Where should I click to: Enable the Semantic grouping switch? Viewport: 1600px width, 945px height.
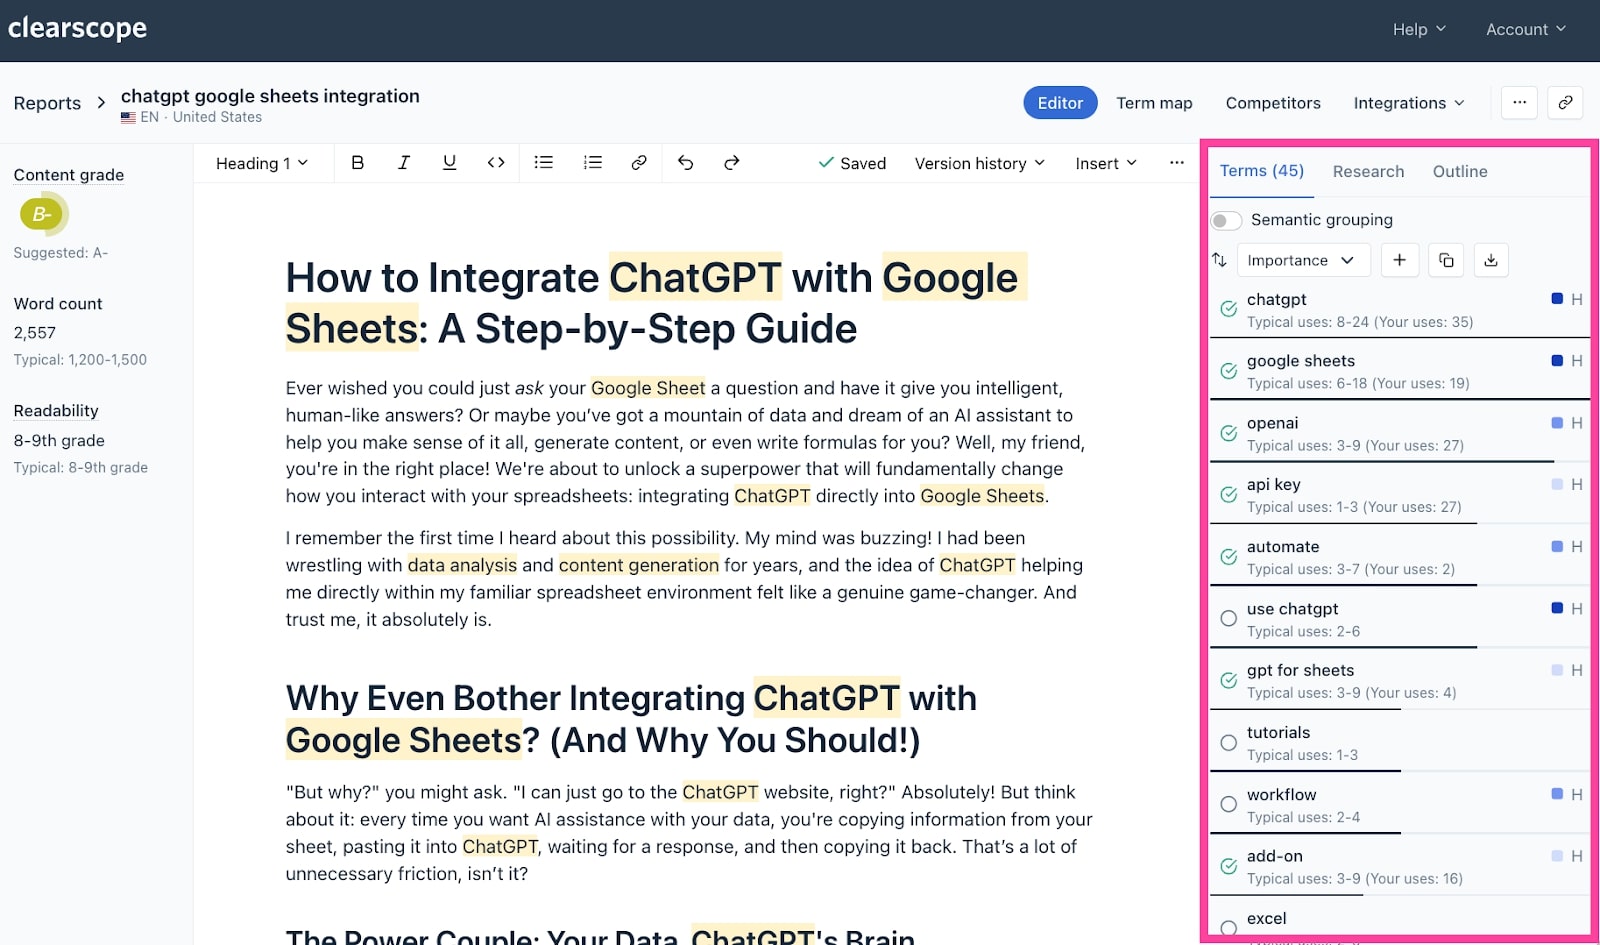tap(1227, 220)
